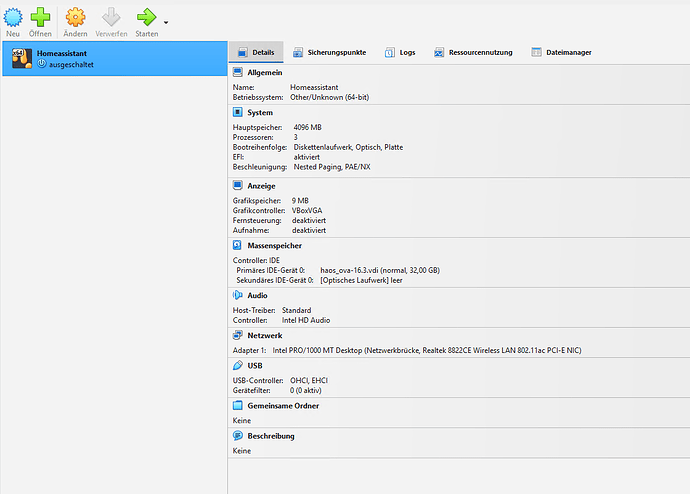Image resolution: width=690 pixels, height=494 pixels.
Task: Open the Ressourcennutzung tab
Action: coord(473,52)
